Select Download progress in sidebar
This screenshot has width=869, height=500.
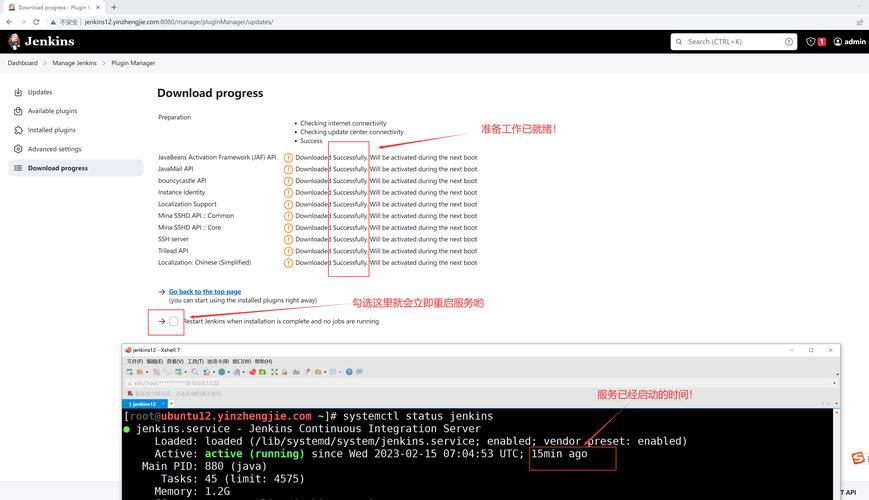point(75,168)
